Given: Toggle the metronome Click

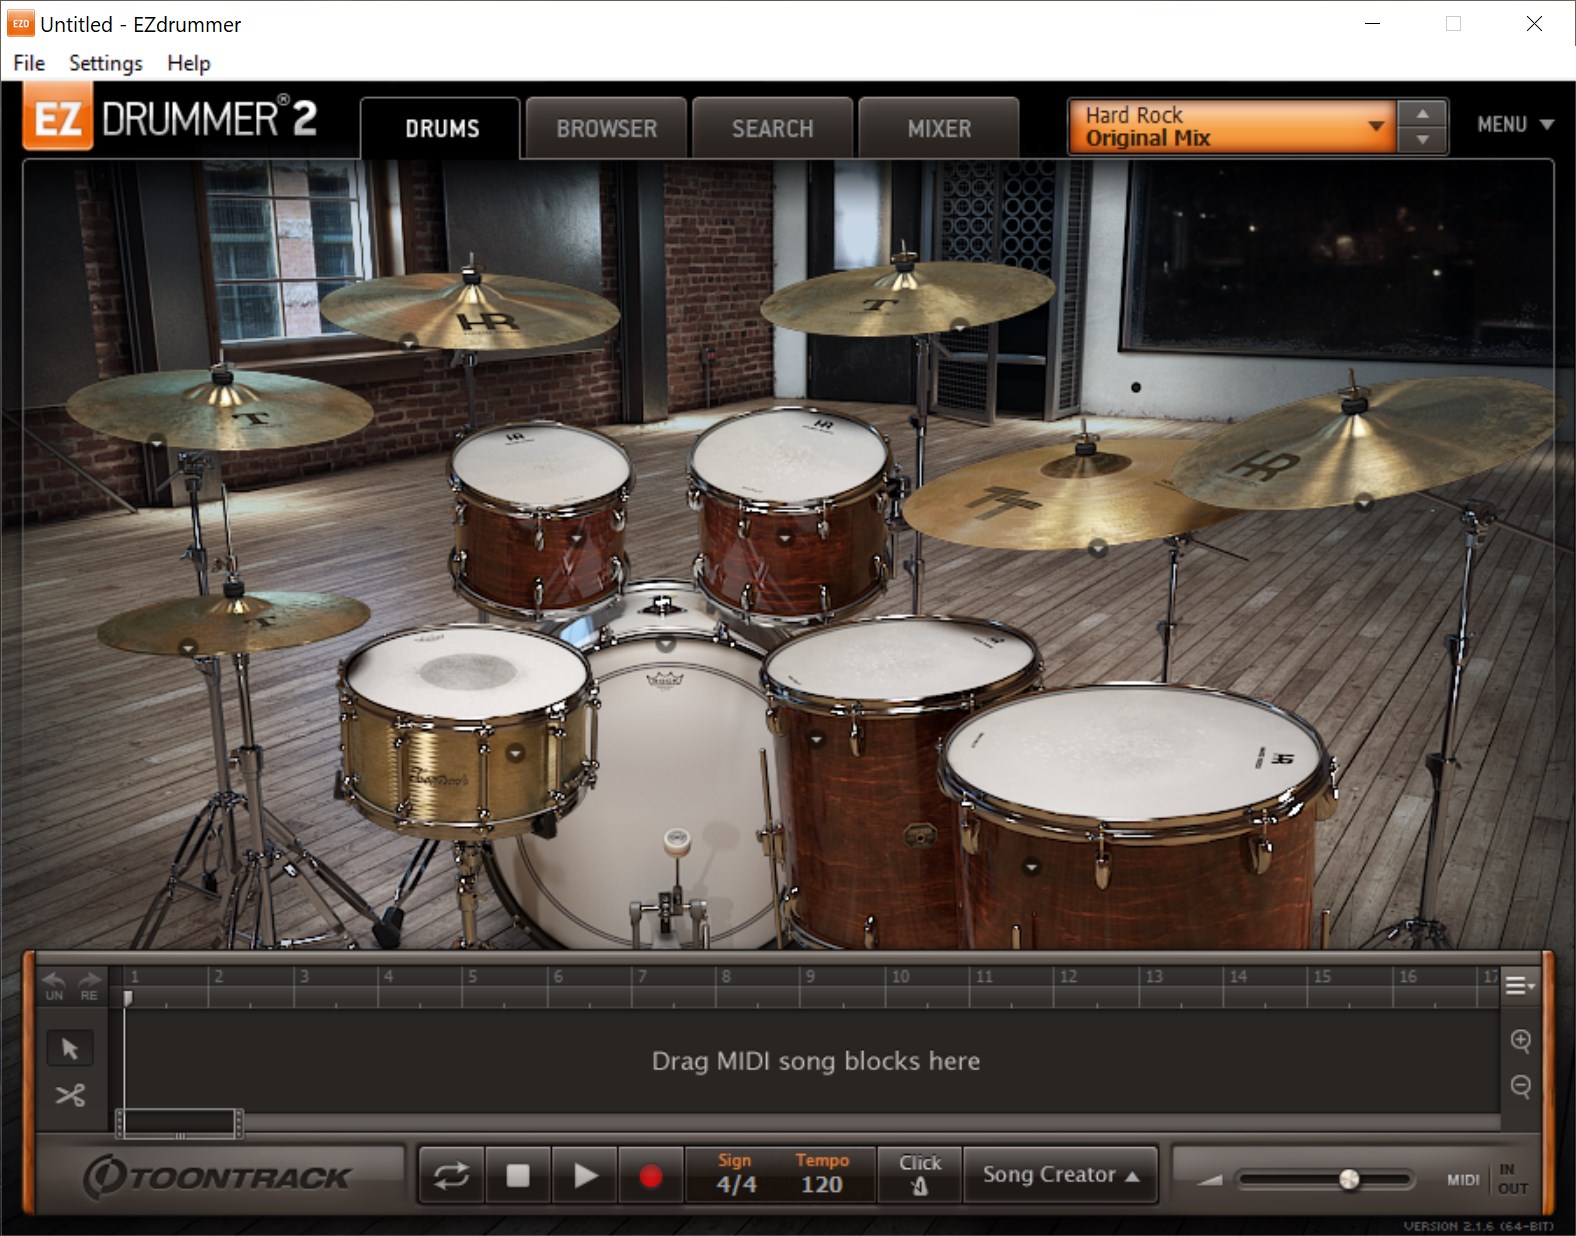Looking at the screenshot, I should pyautogui.click(x=919, y=1175).
